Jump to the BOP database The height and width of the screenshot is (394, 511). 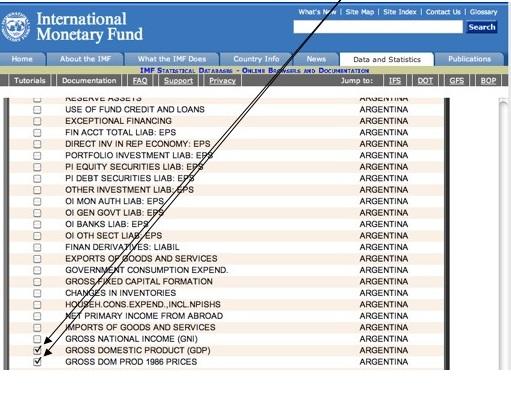(x=488, y=81)
